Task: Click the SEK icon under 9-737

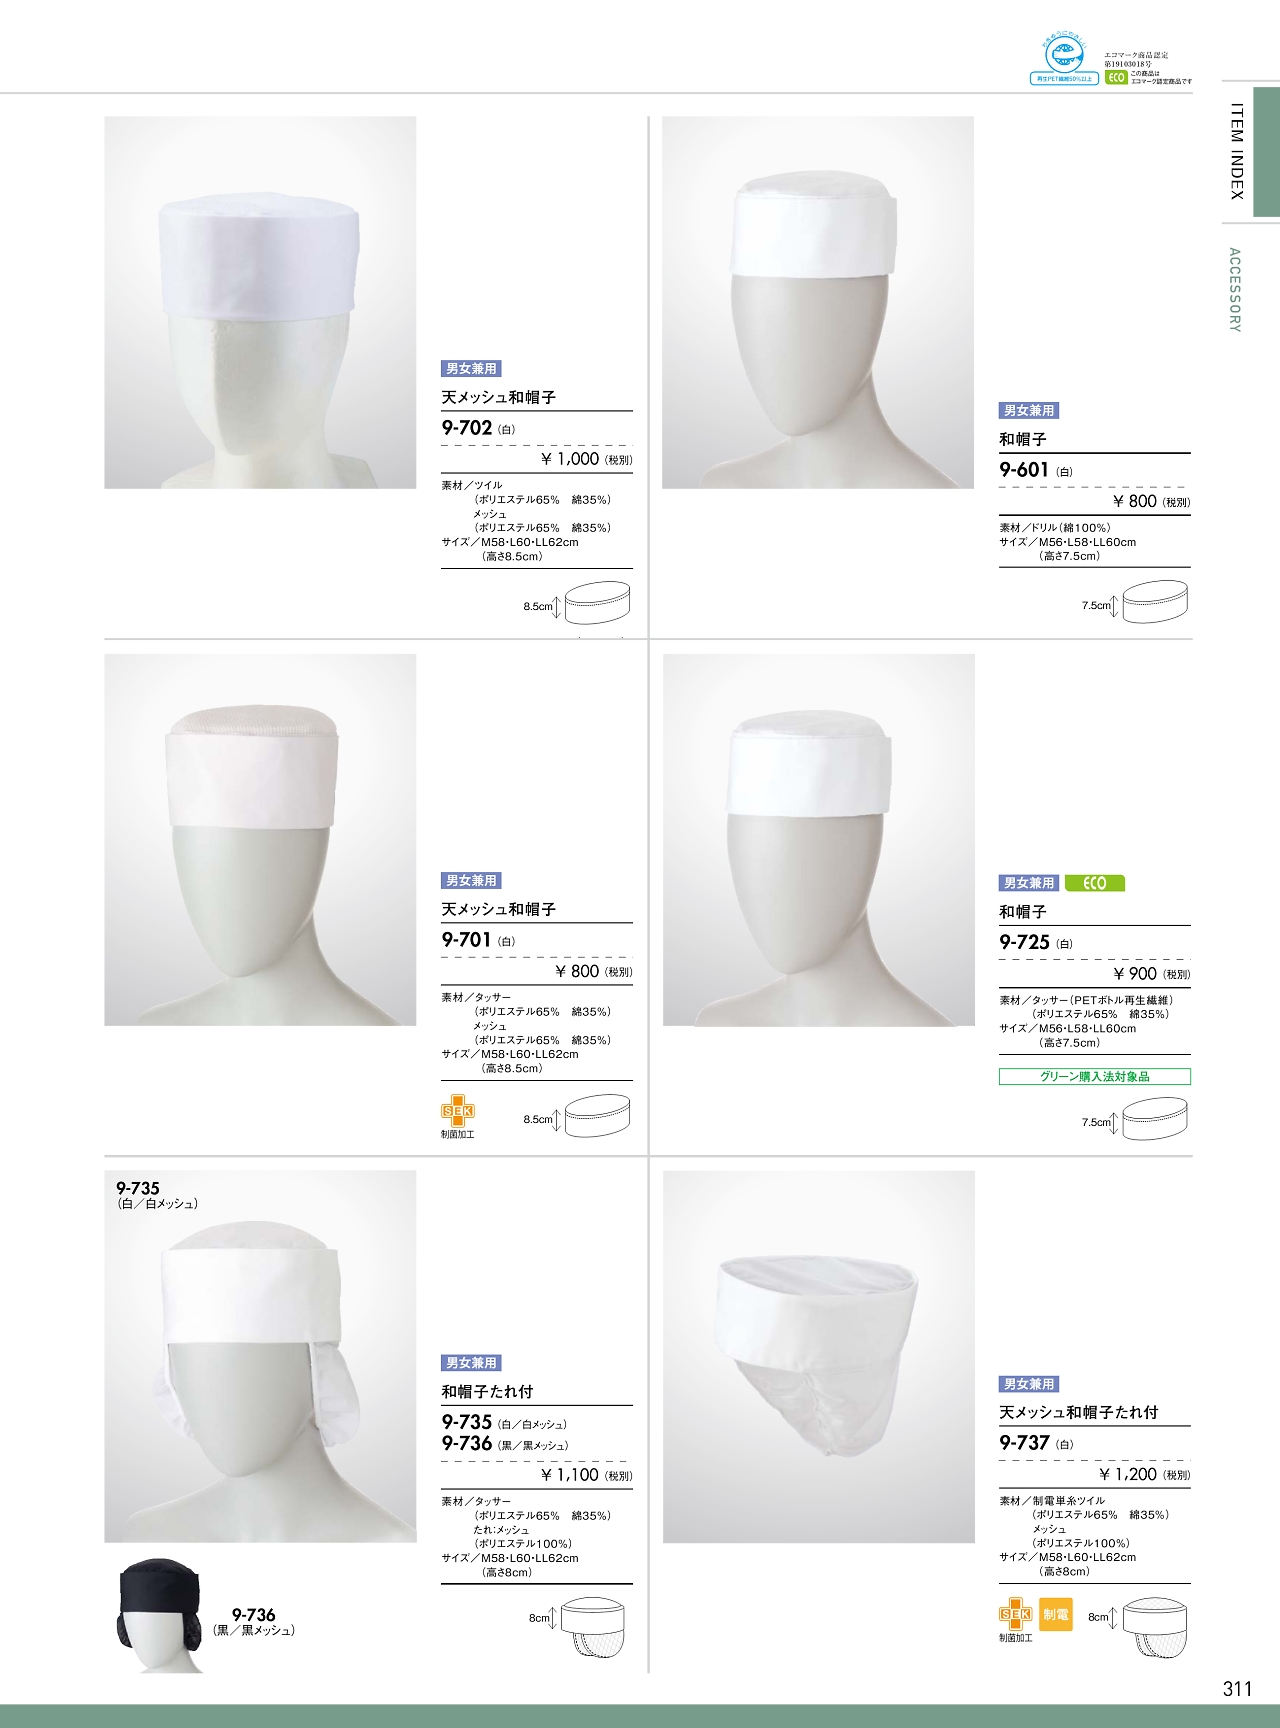Action: pyautogui.click(x=1016, y=1615)
